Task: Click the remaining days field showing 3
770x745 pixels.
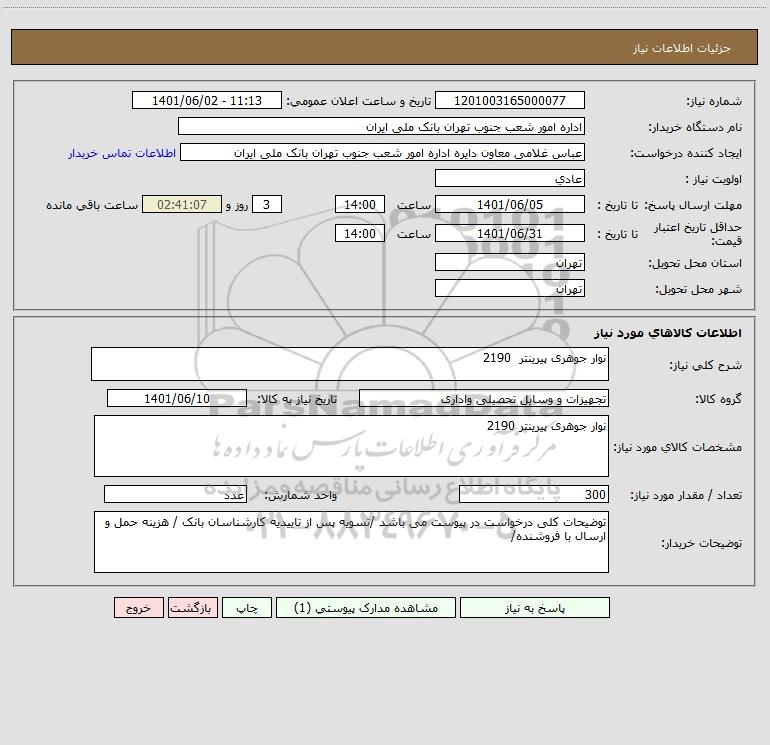Action: coord(267,204)
